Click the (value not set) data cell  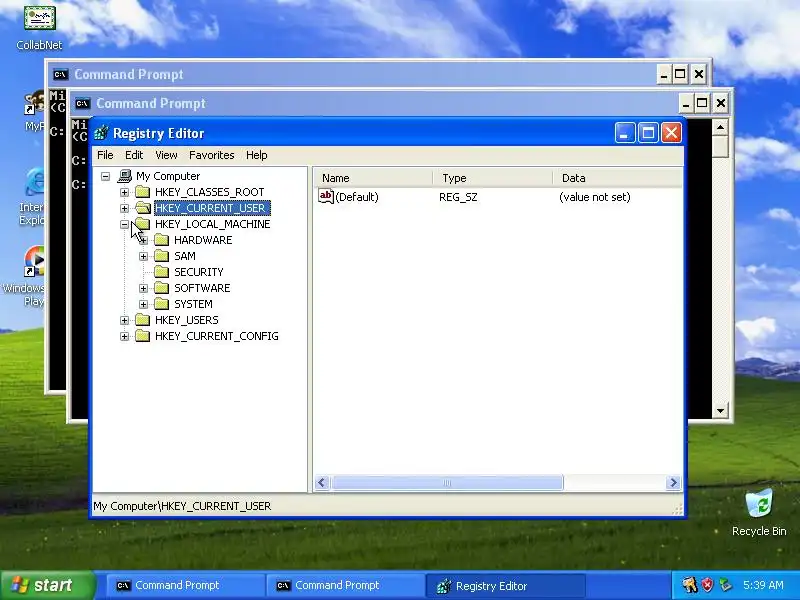click(x=595, y=197)
